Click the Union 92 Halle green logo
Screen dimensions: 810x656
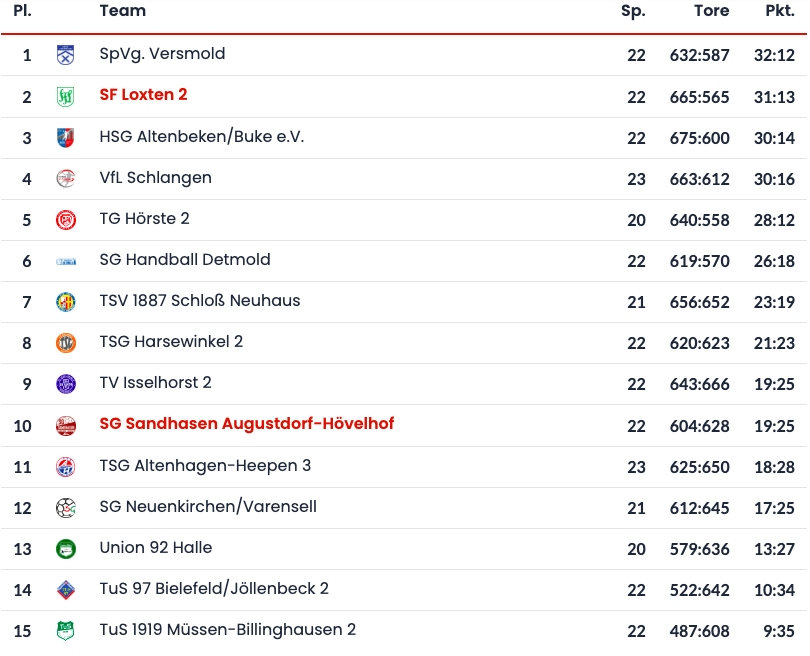click(x=66, y=549)
